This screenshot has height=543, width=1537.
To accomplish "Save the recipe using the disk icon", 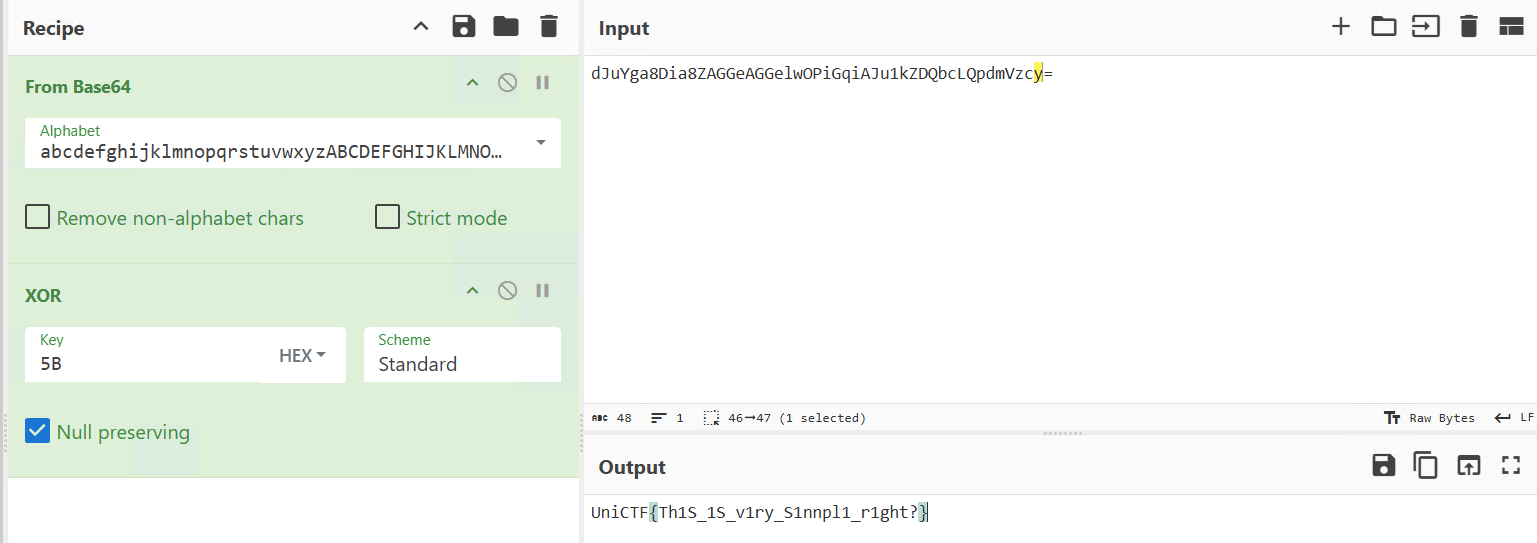I will 464,27.
